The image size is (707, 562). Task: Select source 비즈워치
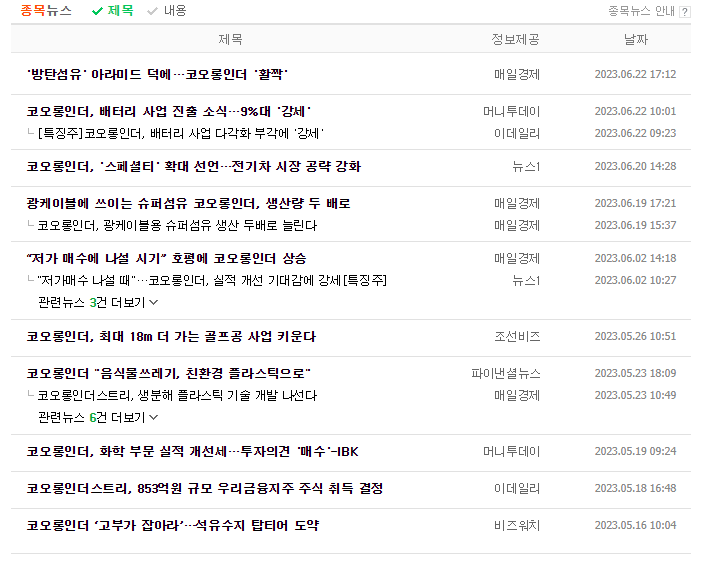click(x=517, y=525)
